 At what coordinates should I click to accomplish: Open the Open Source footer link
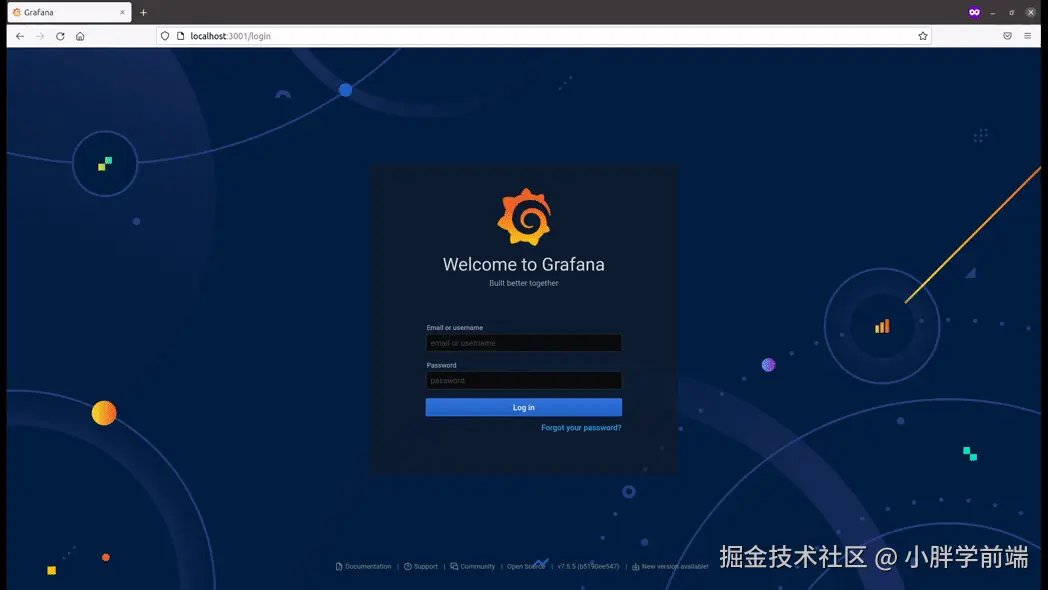pos(526,567)
